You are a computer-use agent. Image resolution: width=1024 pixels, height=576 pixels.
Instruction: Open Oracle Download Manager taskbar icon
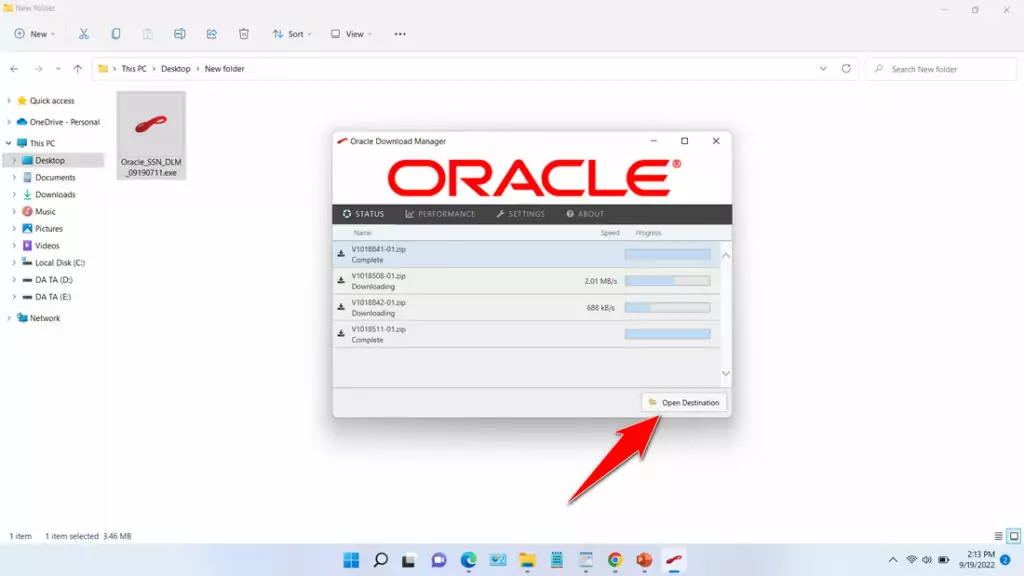point(673,560)
